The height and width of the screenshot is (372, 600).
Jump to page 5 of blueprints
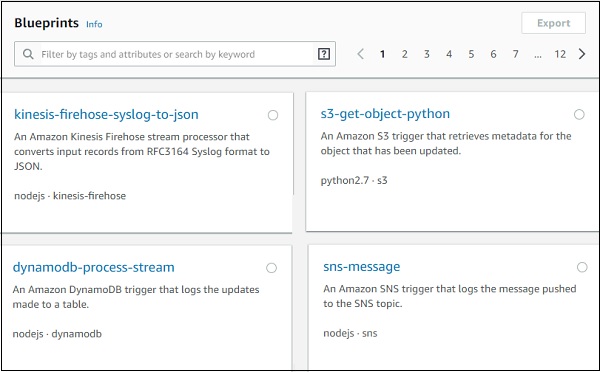click(471, 54)
